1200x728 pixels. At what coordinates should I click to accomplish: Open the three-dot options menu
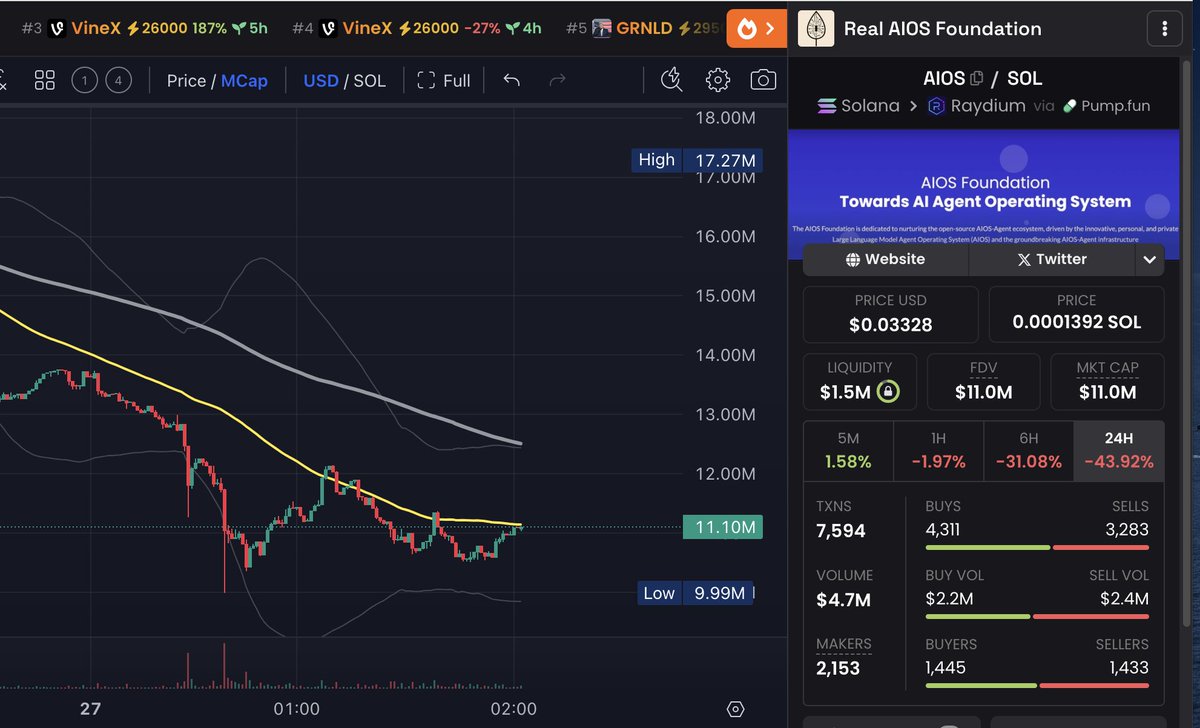(1164, 29)
